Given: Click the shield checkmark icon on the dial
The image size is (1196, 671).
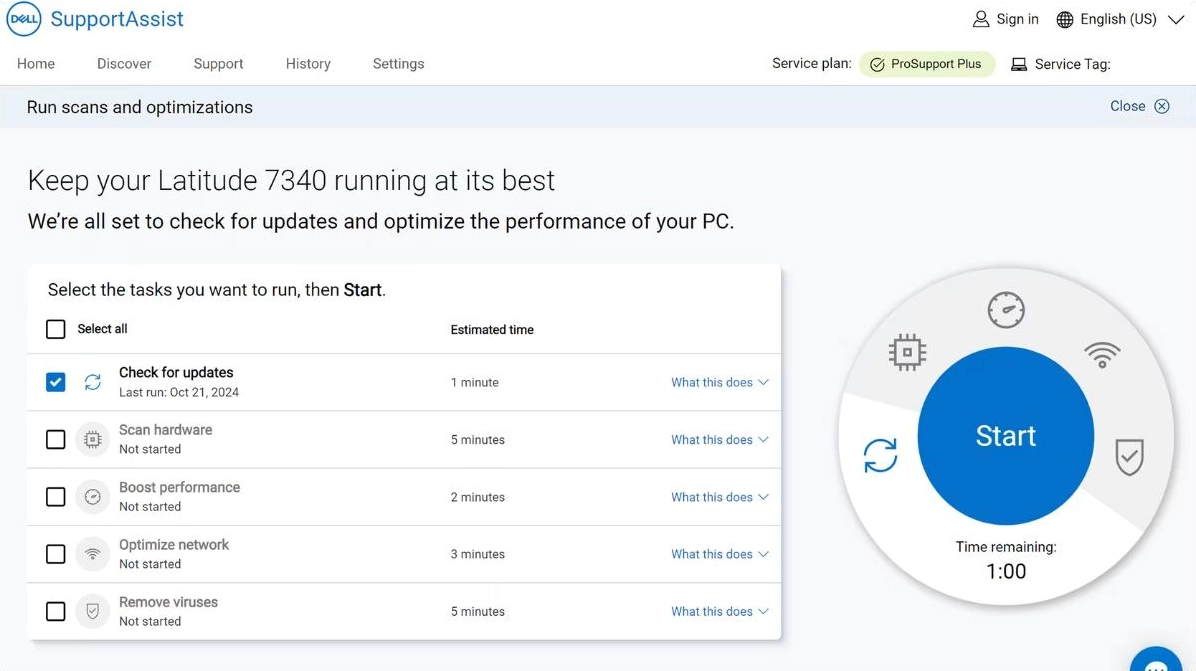Looking at the screenshot, I should pyautogui.click(x=1129, y=457).
